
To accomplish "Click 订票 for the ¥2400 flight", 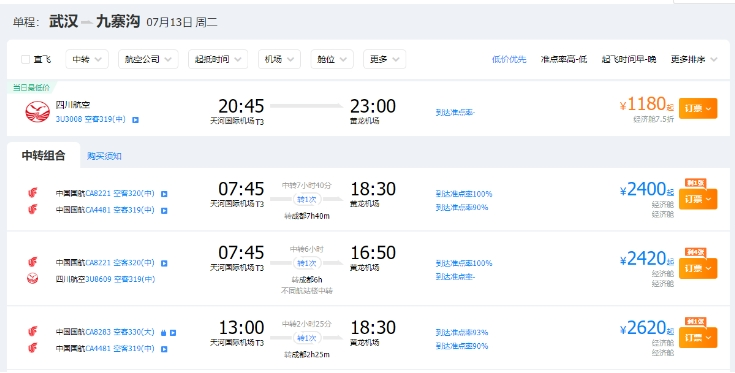I will pos(698,199).
